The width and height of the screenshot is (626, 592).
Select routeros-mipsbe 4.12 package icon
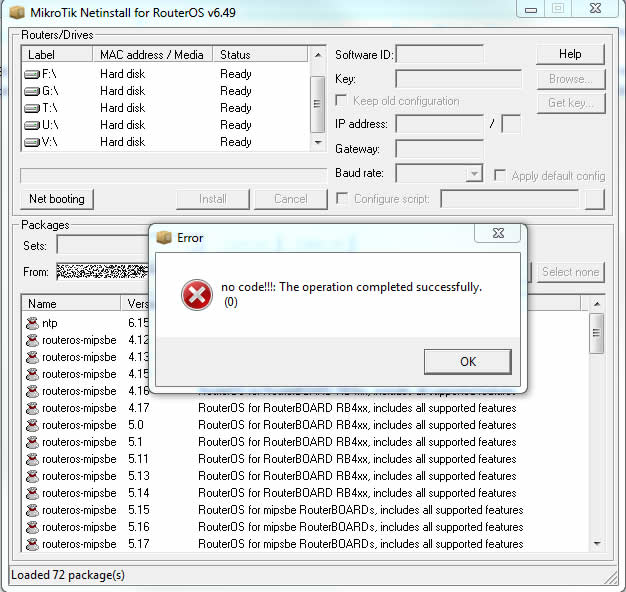[32, 340]
